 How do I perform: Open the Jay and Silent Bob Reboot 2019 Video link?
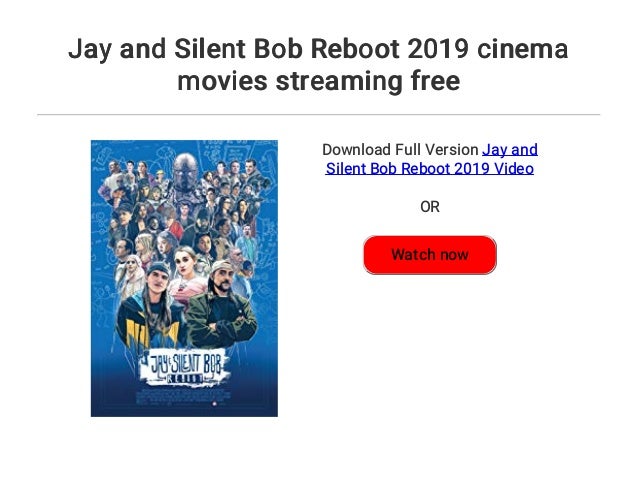pos(430,159)
